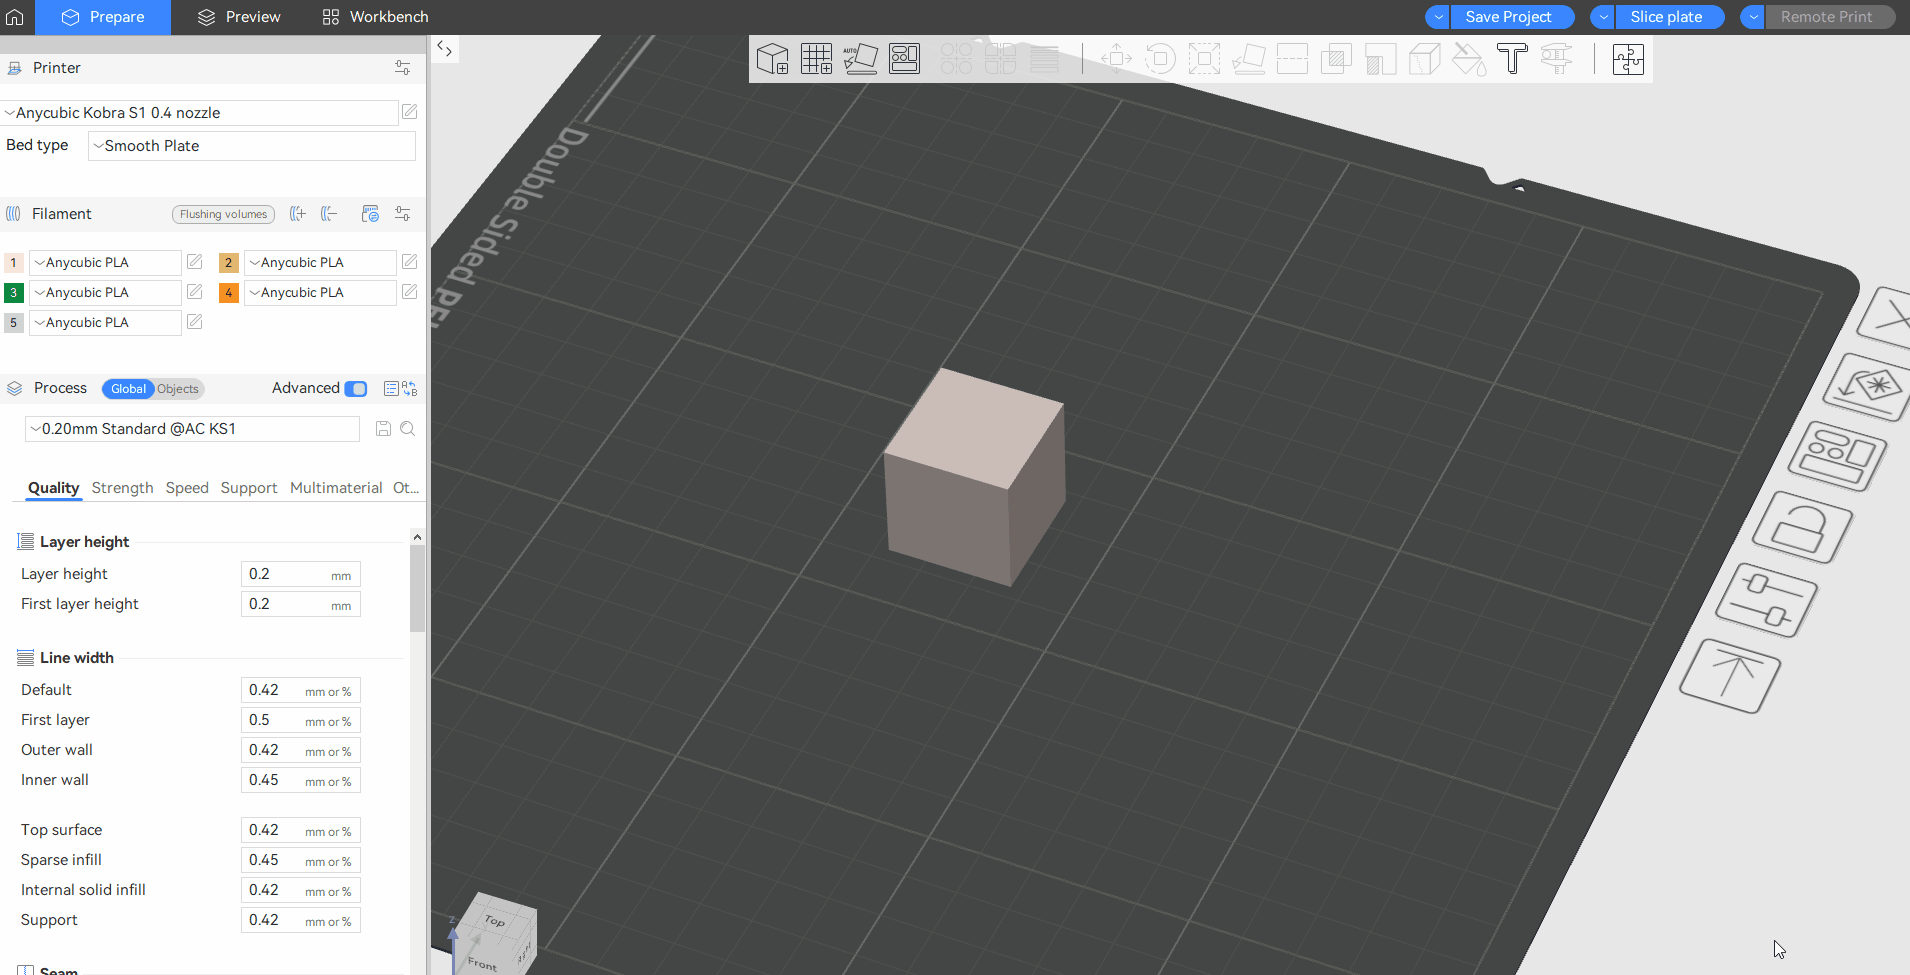Click the Home icon
1910x975 pixels.
[15, 17]
